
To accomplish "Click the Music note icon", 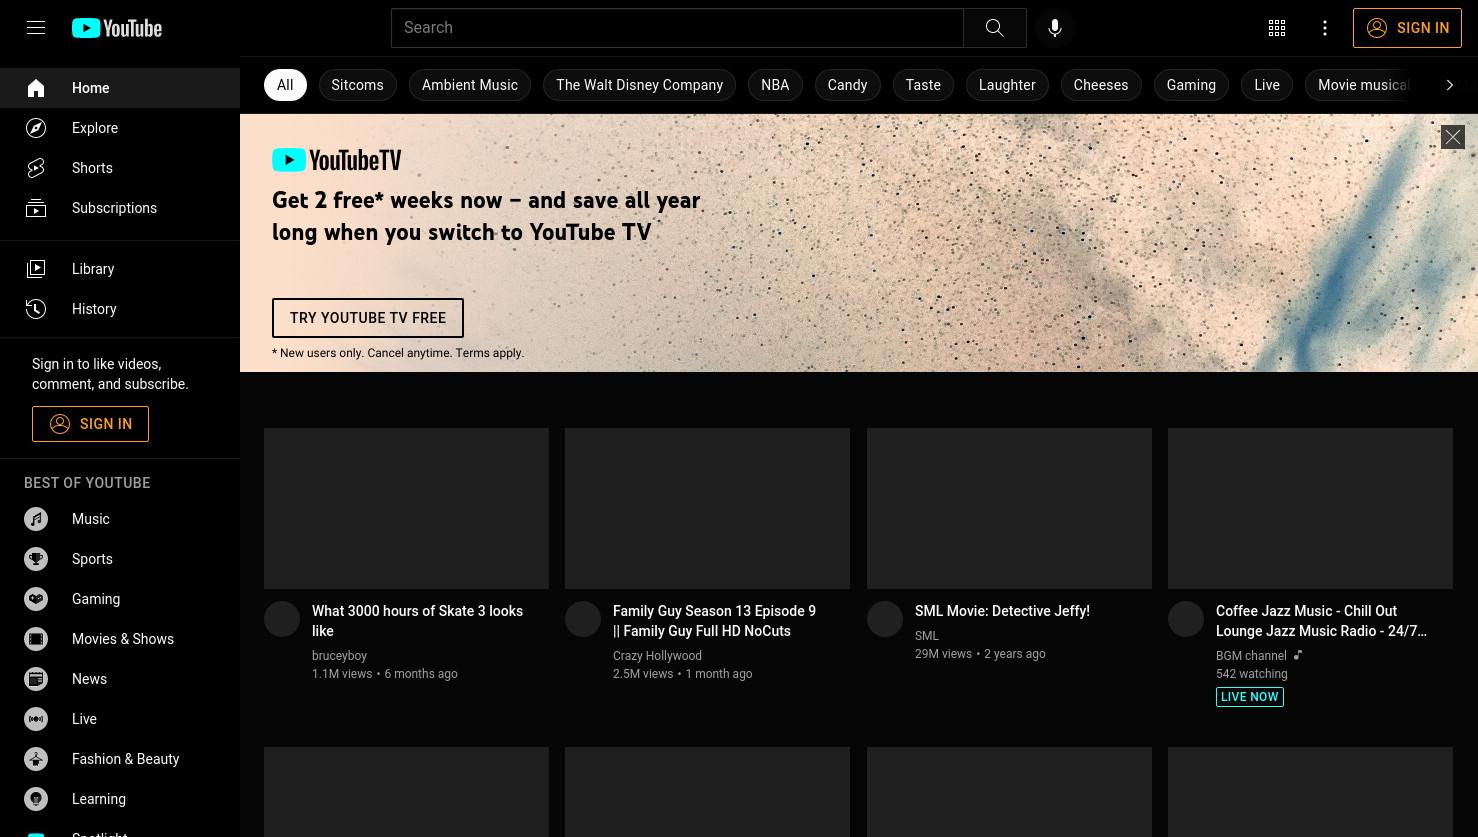I will point(36,519).
